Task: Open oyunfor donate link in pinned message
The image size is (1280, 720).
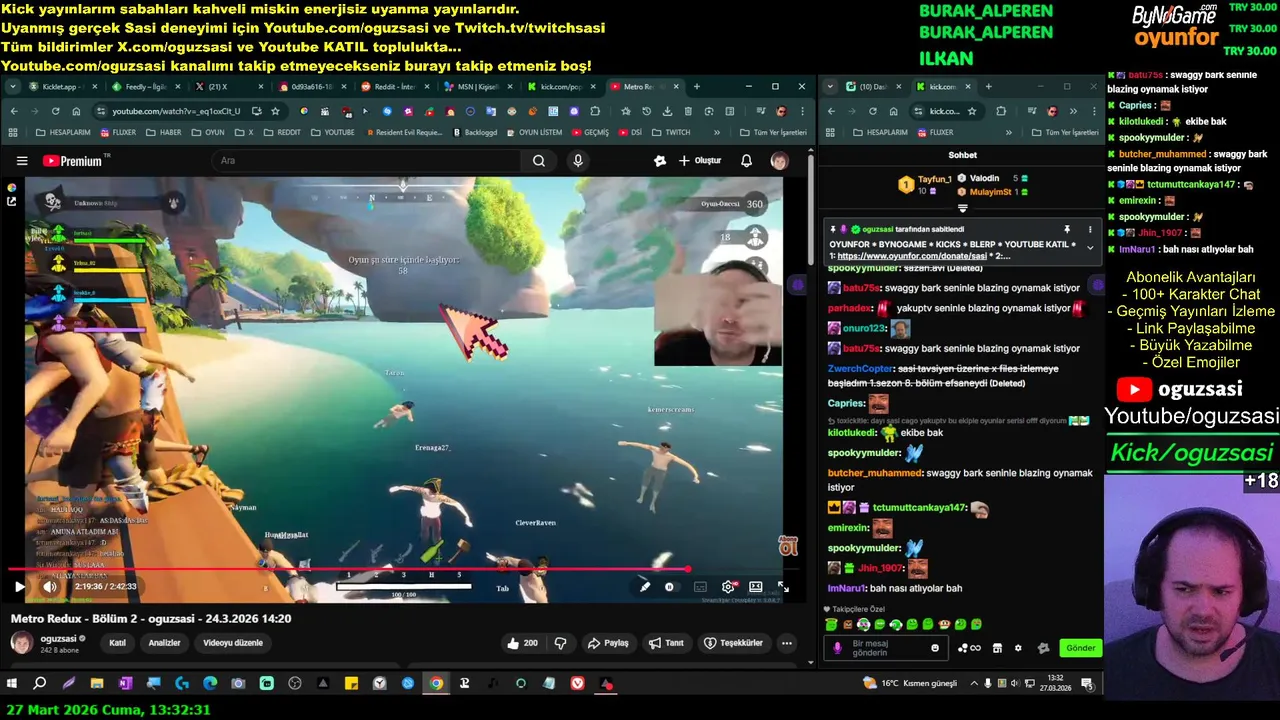Action: tap(912, 256)
